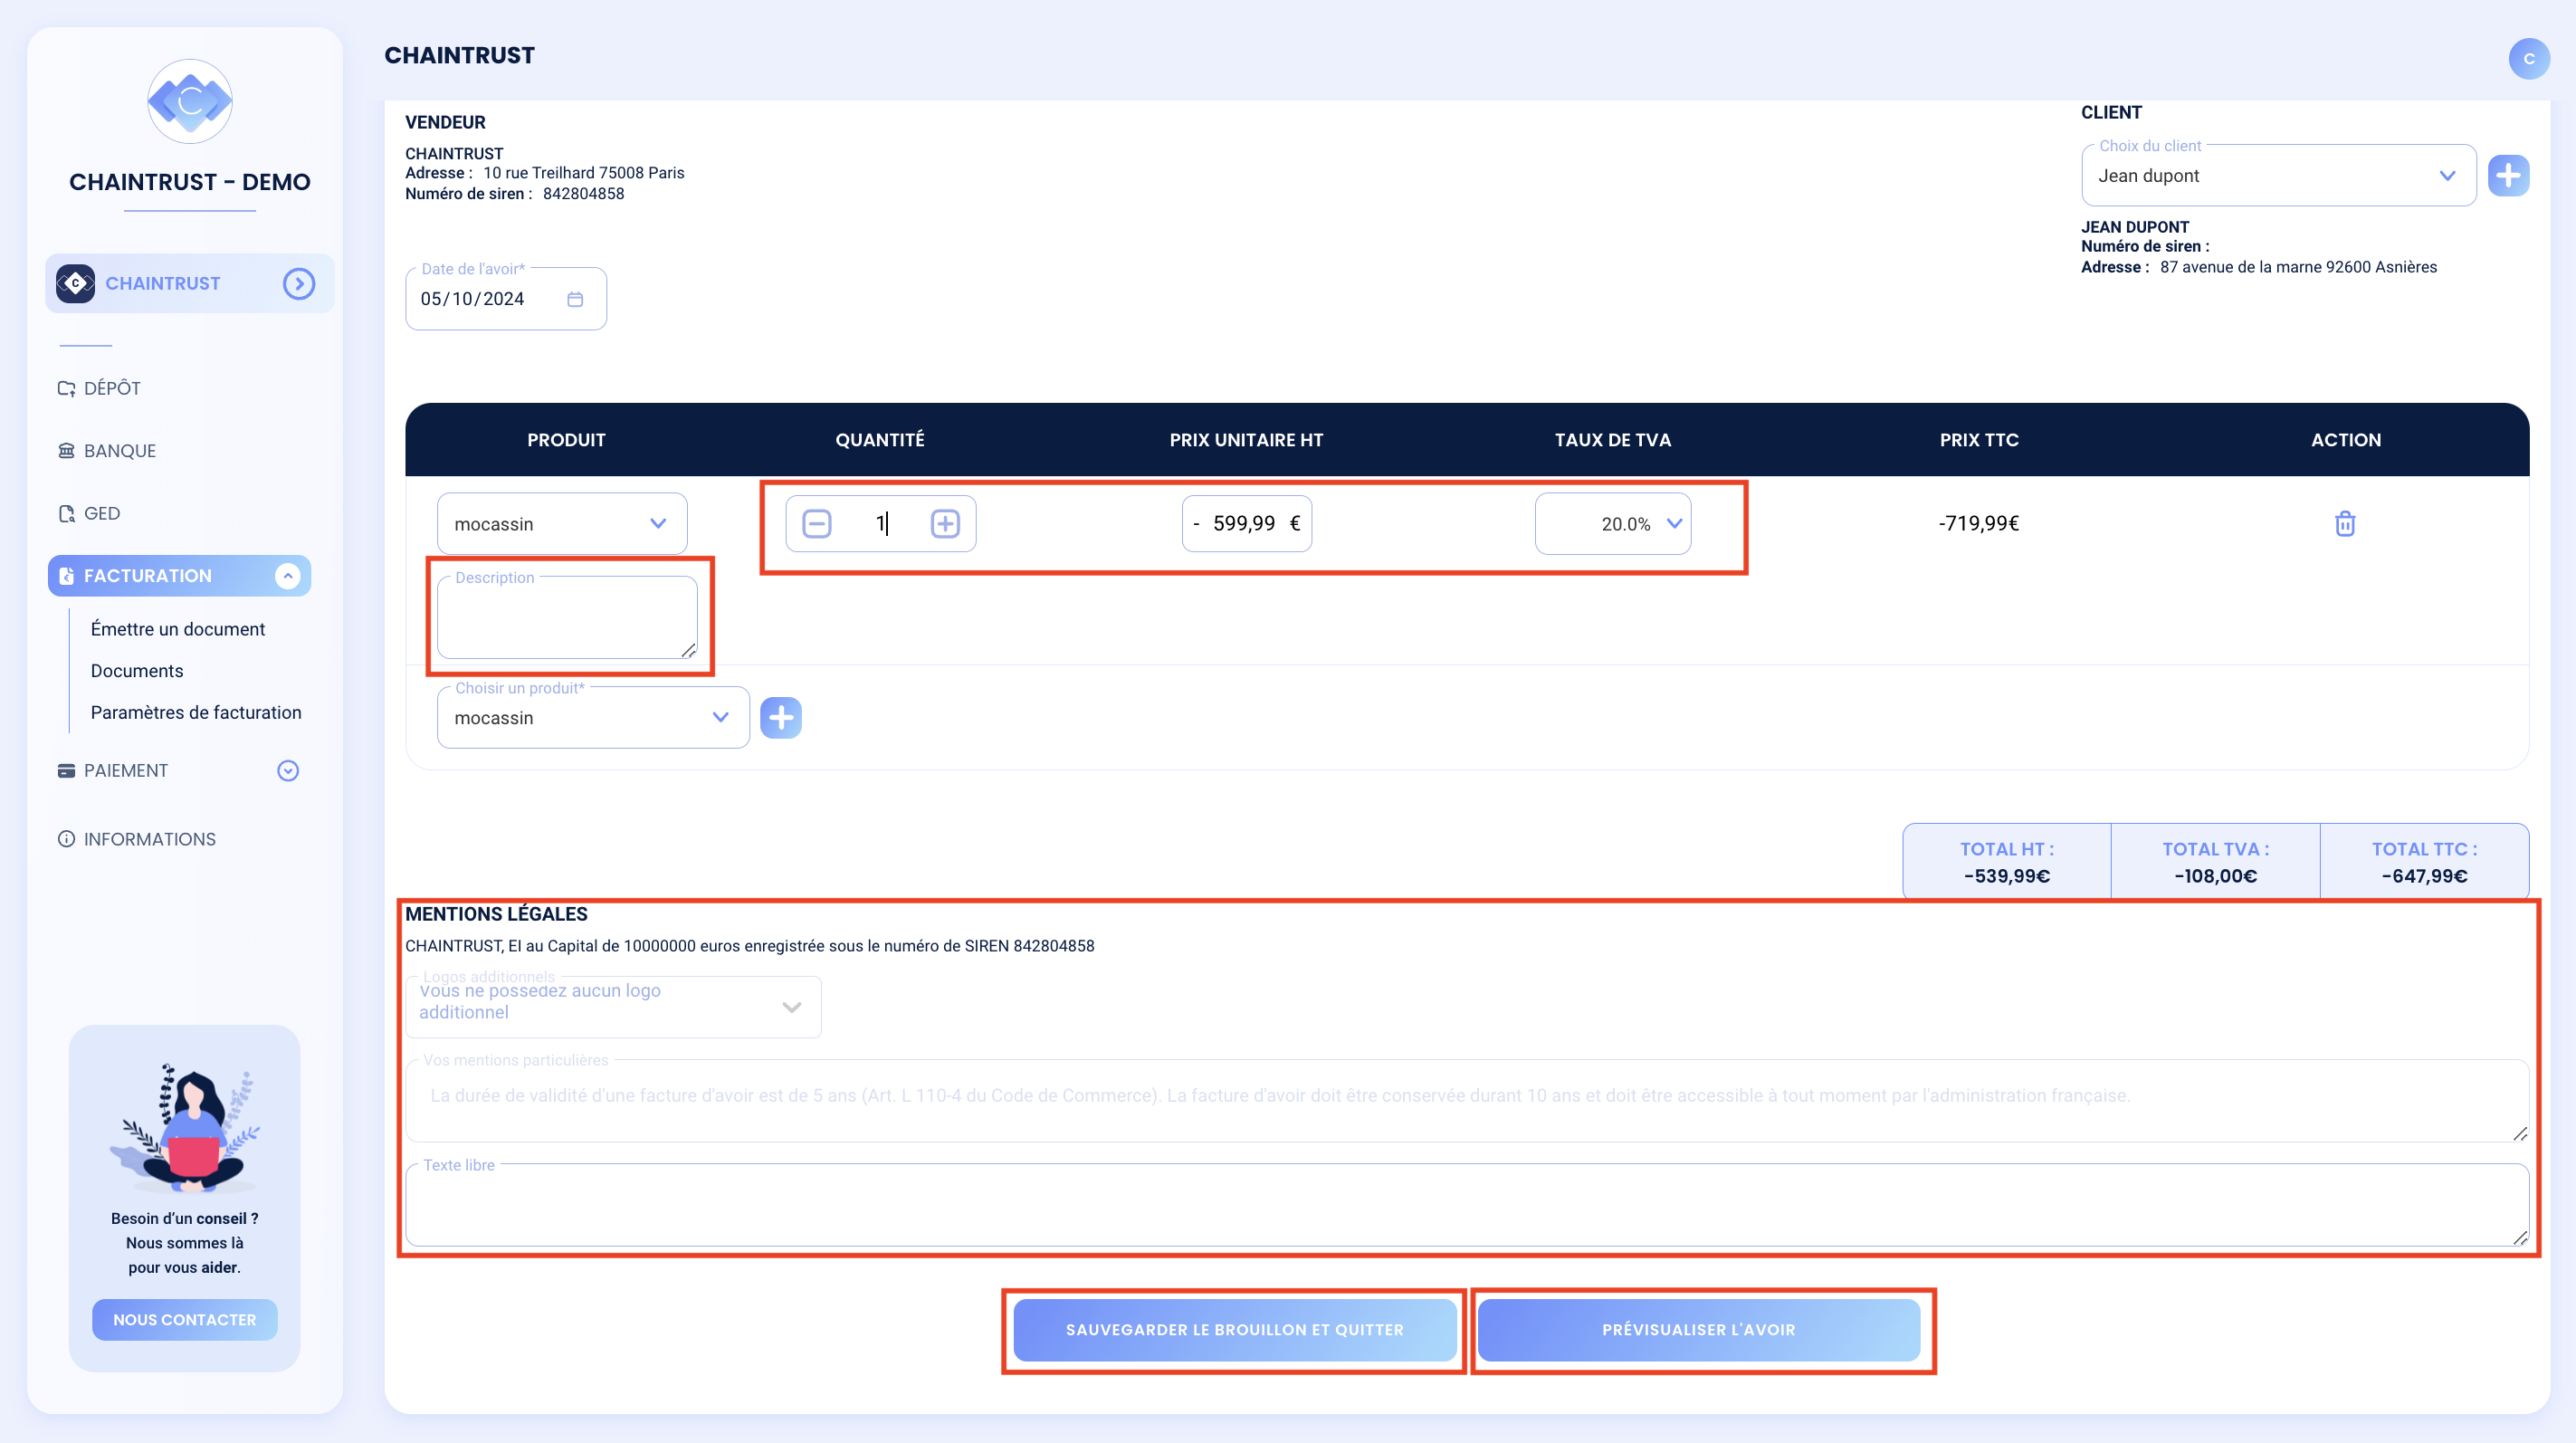Click client address 87 avenue de la marne

click(2298, 267)
